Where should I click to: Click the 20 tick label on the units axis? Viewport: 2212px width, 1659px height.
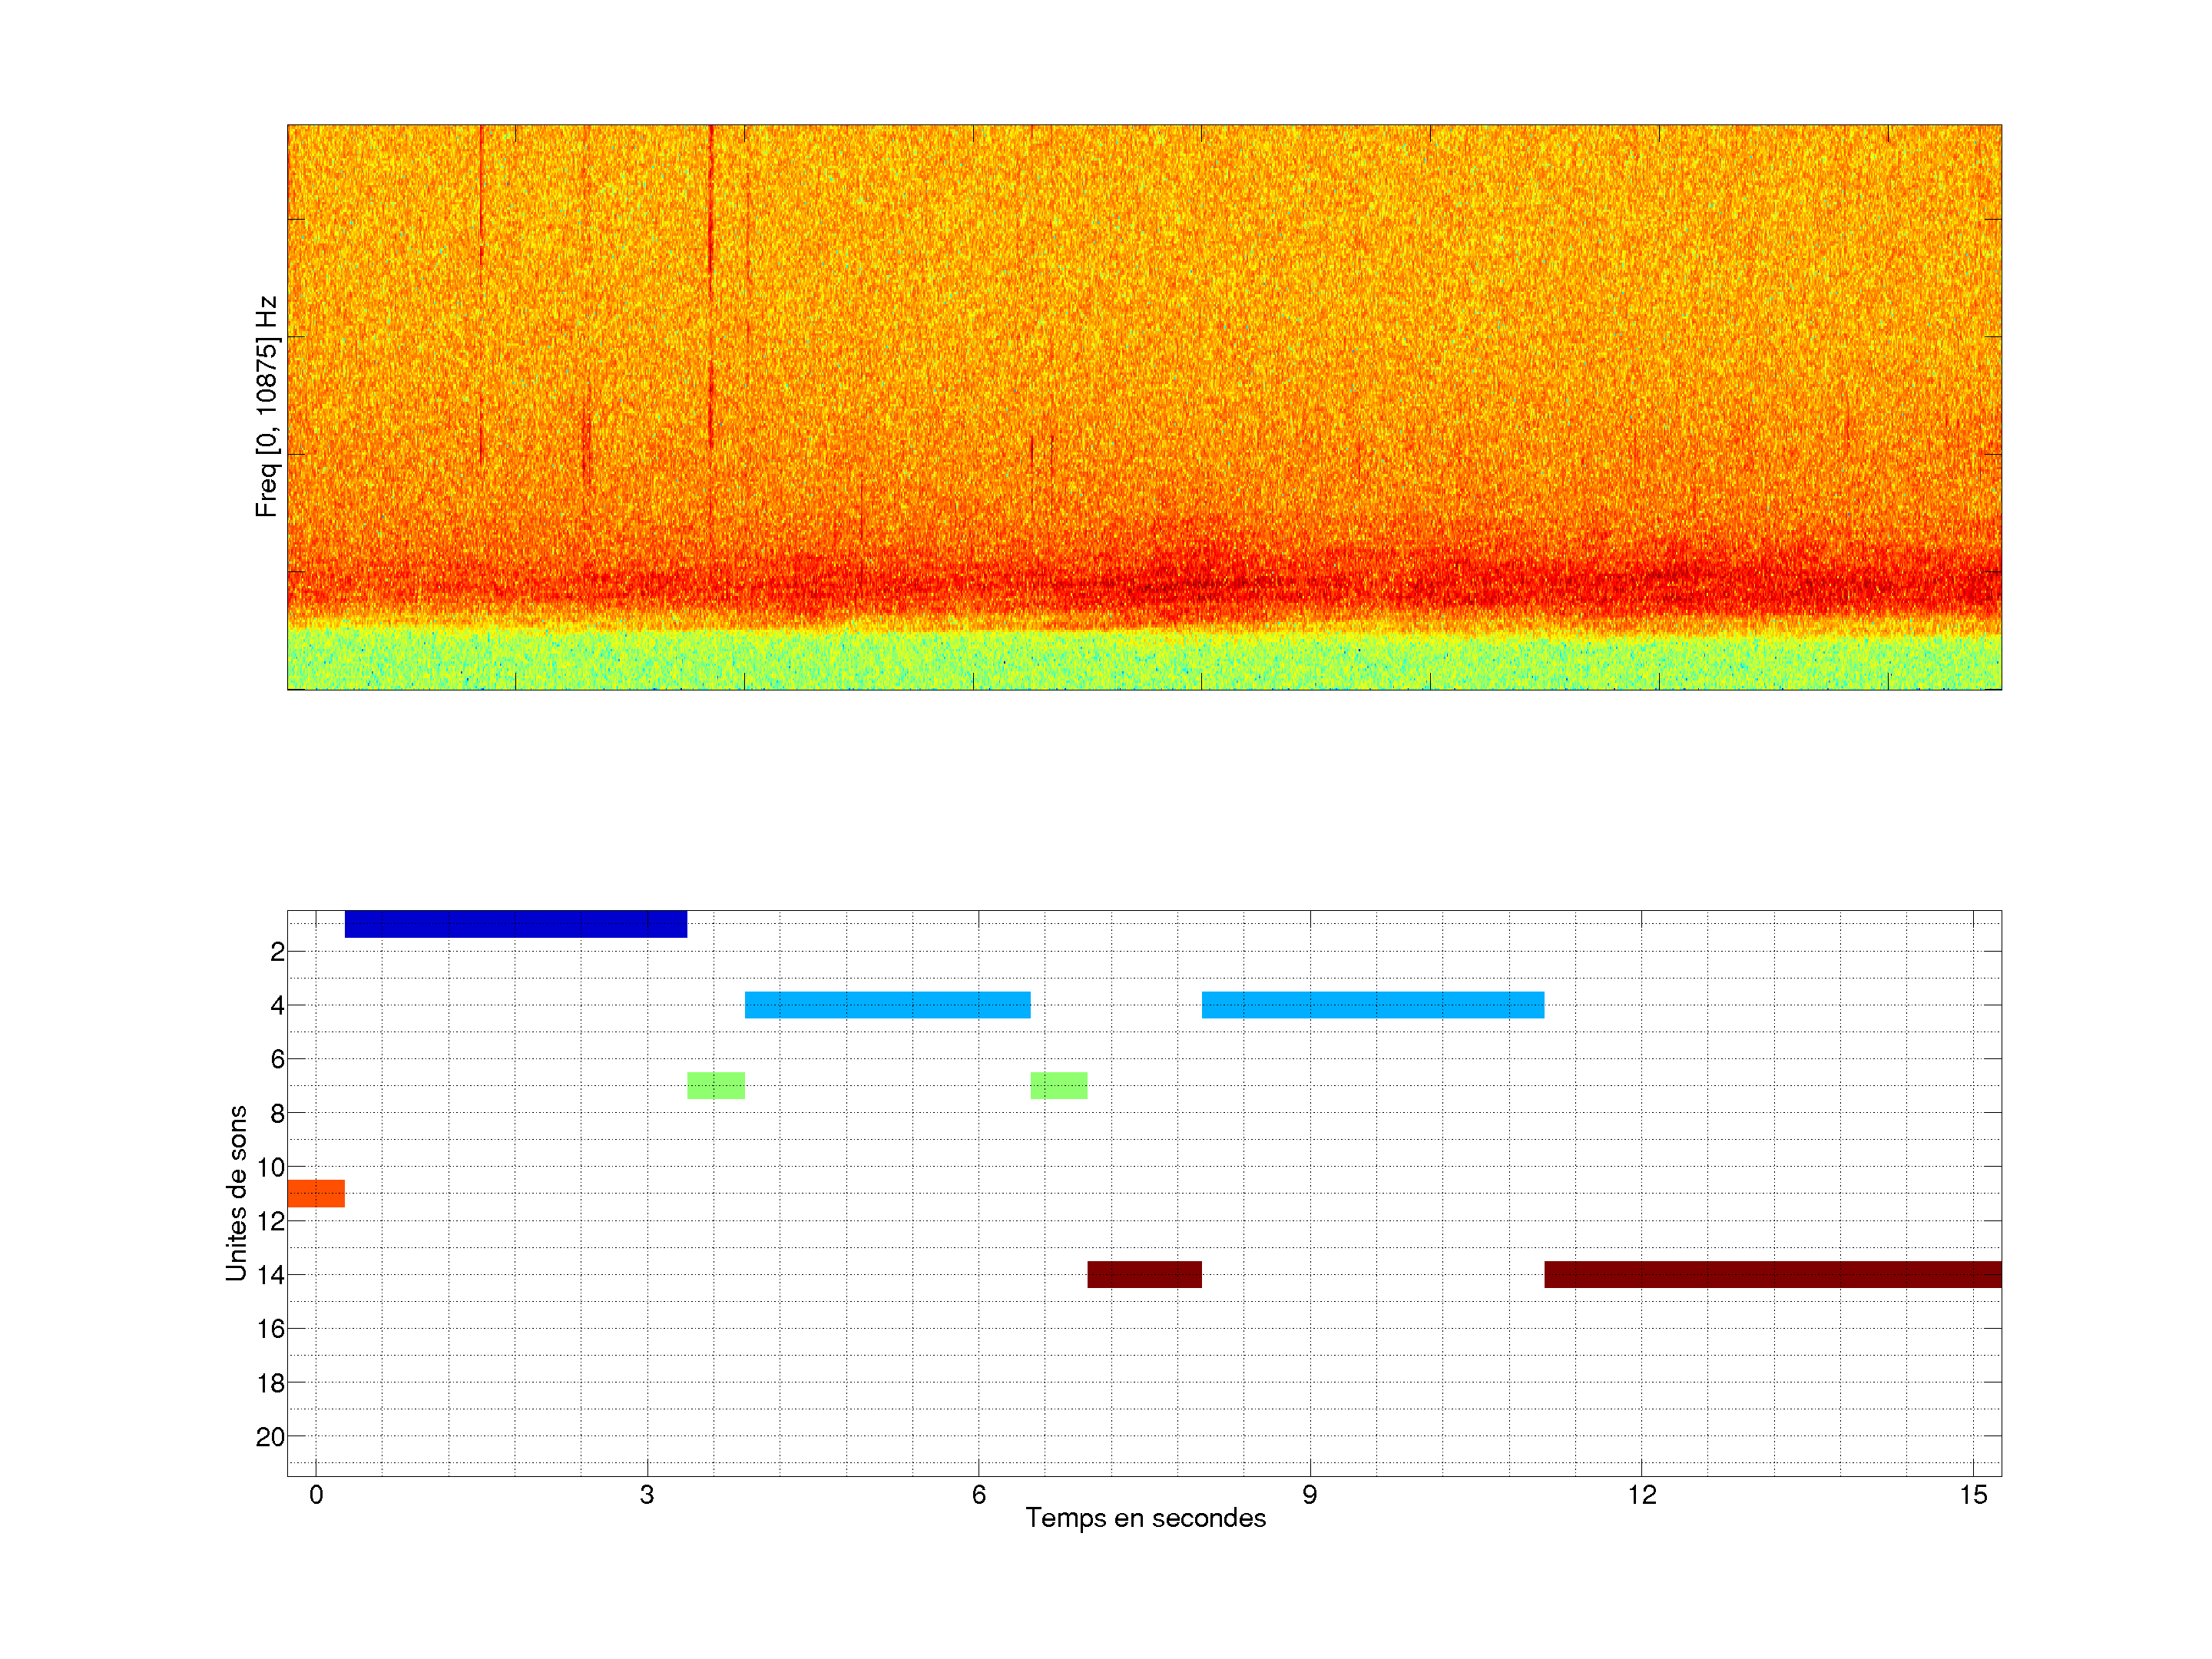270,1437
